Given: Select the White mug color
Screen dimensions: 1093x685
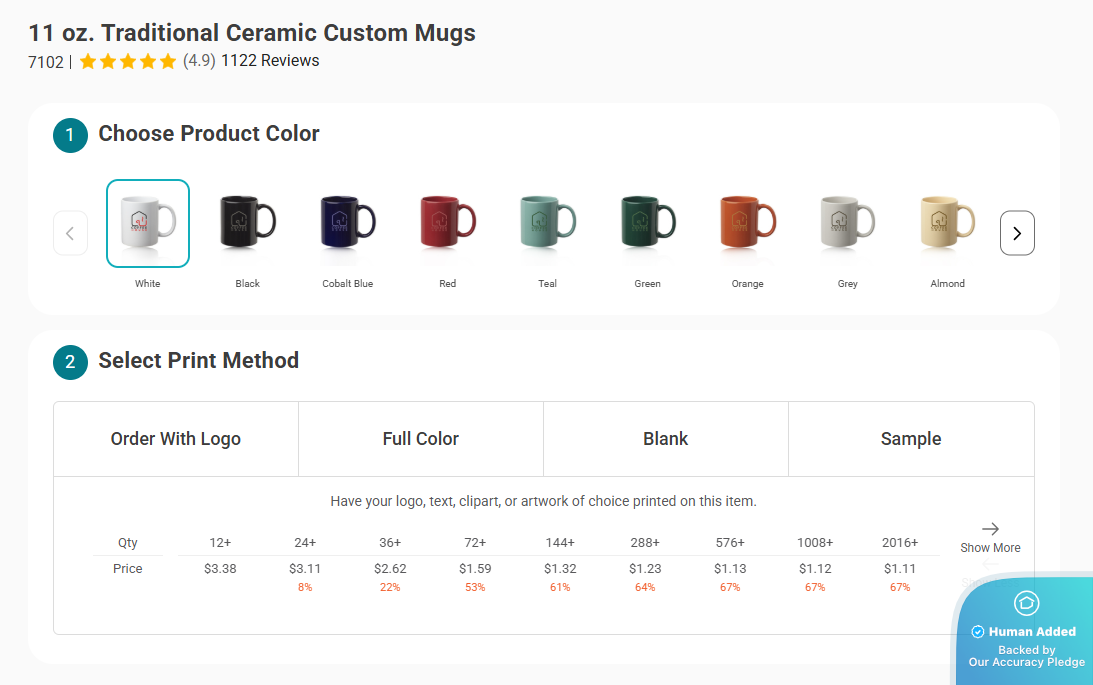Looking at the screenshot, I should pos(147,222).
